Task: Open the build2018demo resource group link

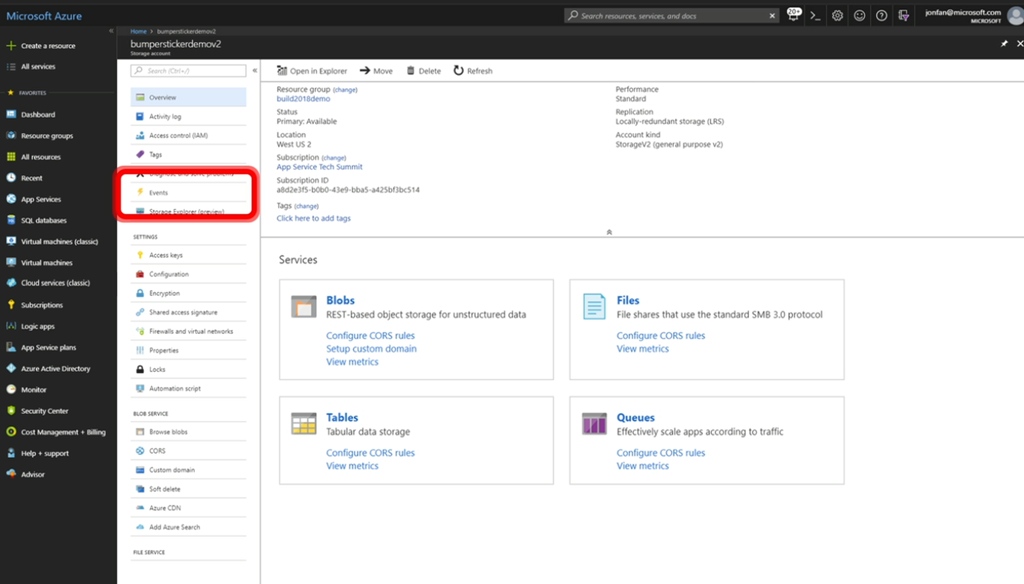Action: [x=303, y=99]
